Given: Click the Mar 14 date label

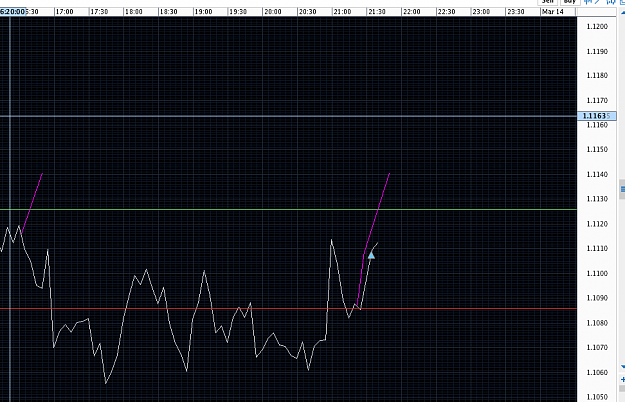Looking at the screenshot, I should click(x=552, y=12).
